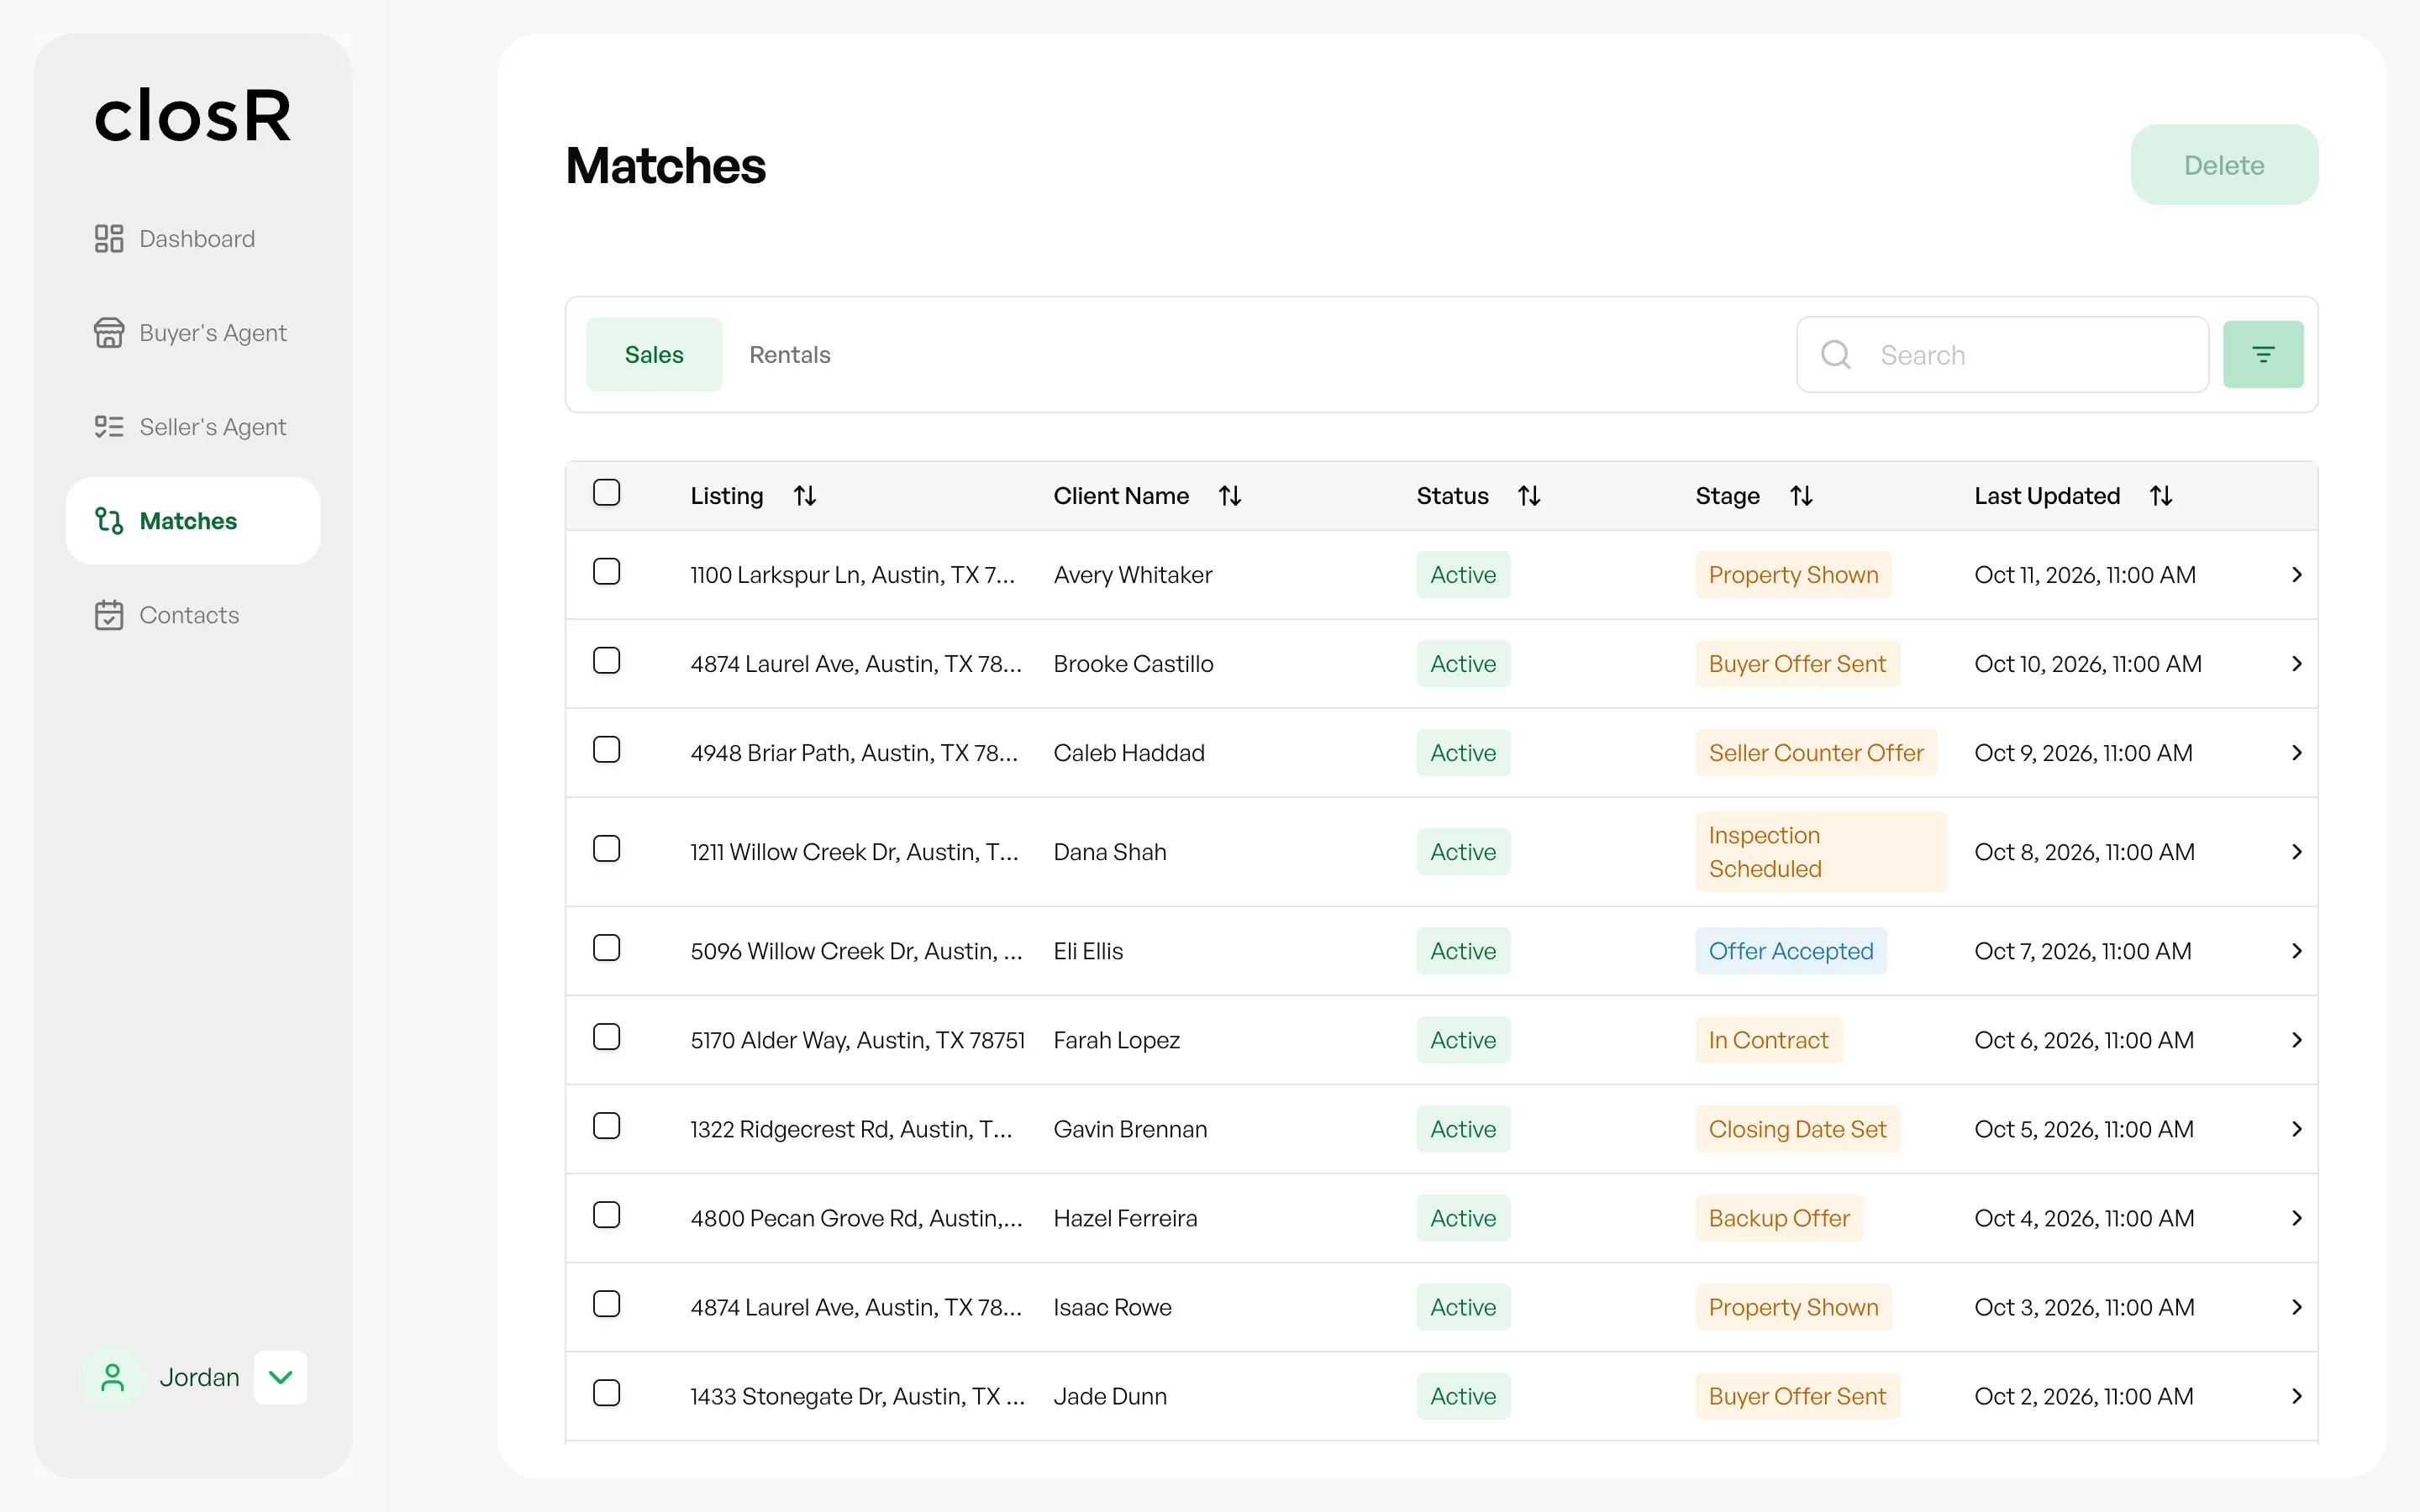This screenshot has width=2420, height=1512.
Task: Click listing 1433 Stonegate Dr
Action: click(x=857, y=1396)
